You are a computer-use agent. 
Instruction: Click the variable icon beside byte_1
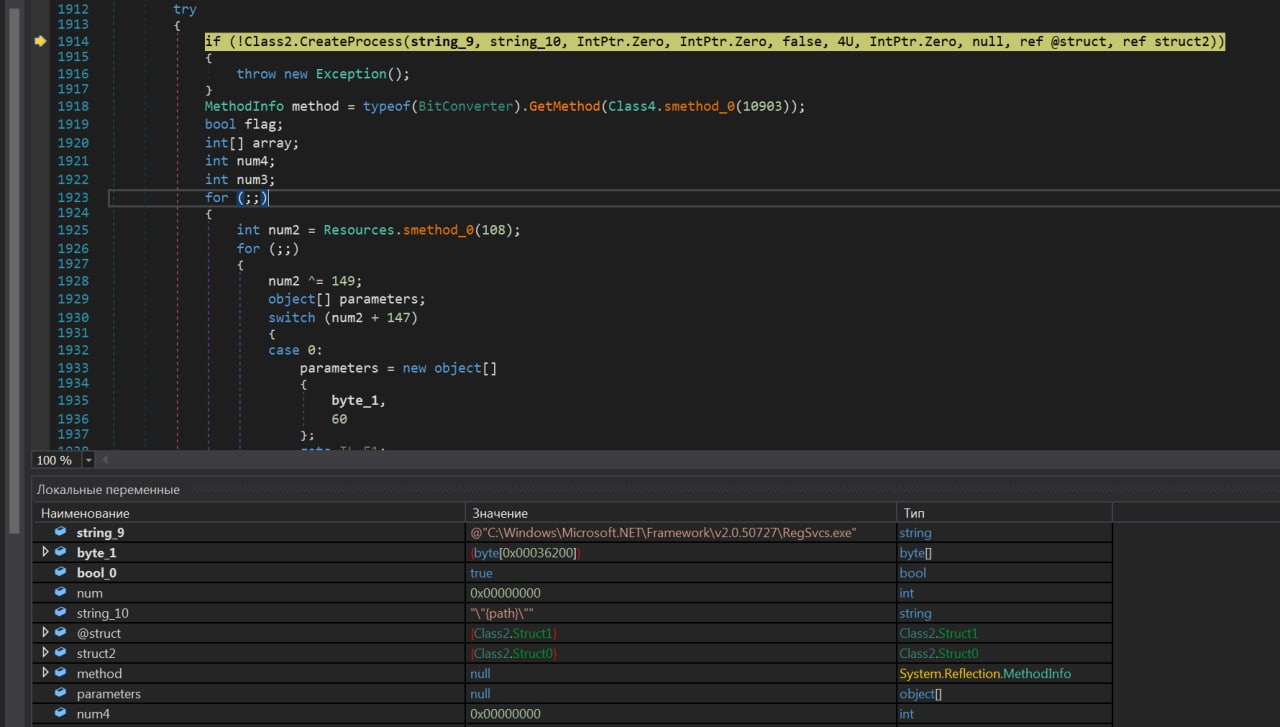[60, 553]
